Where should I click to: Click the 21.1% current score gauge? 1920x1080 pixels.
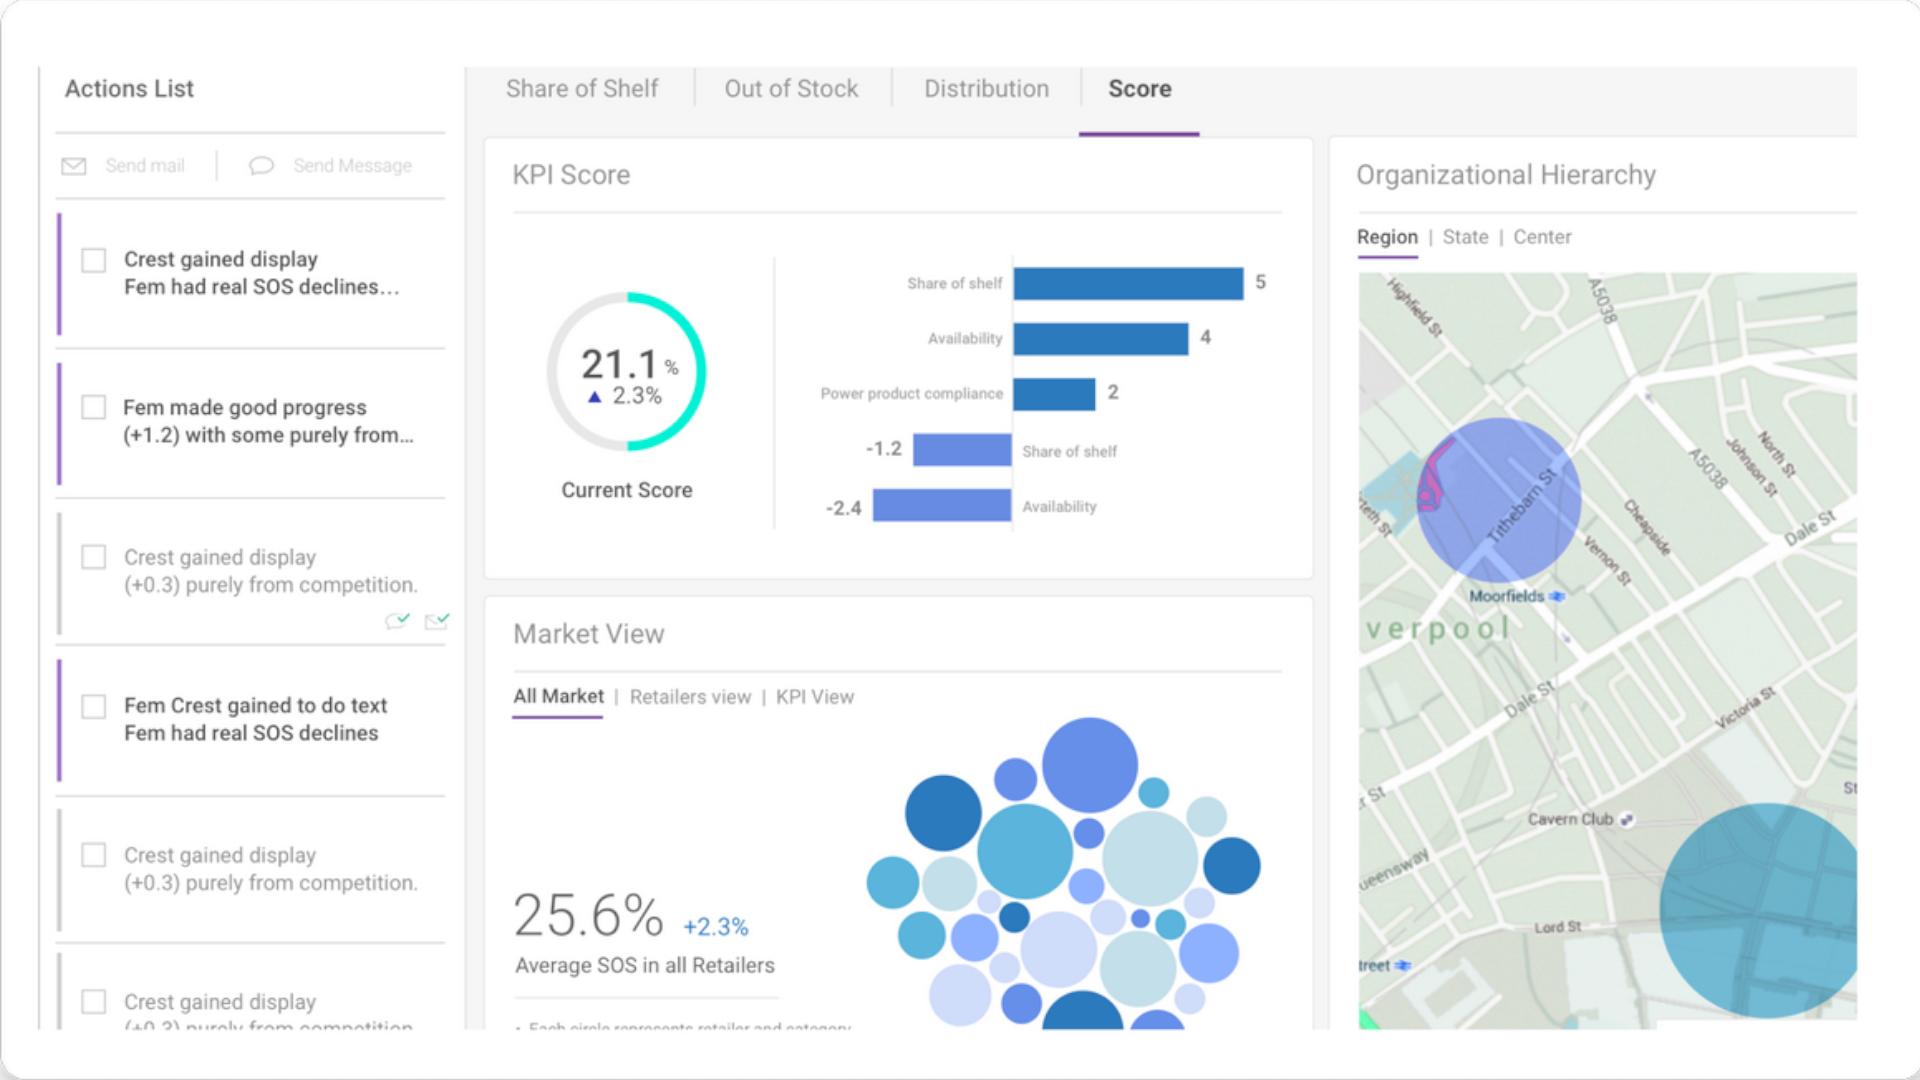tap(627, 372)
